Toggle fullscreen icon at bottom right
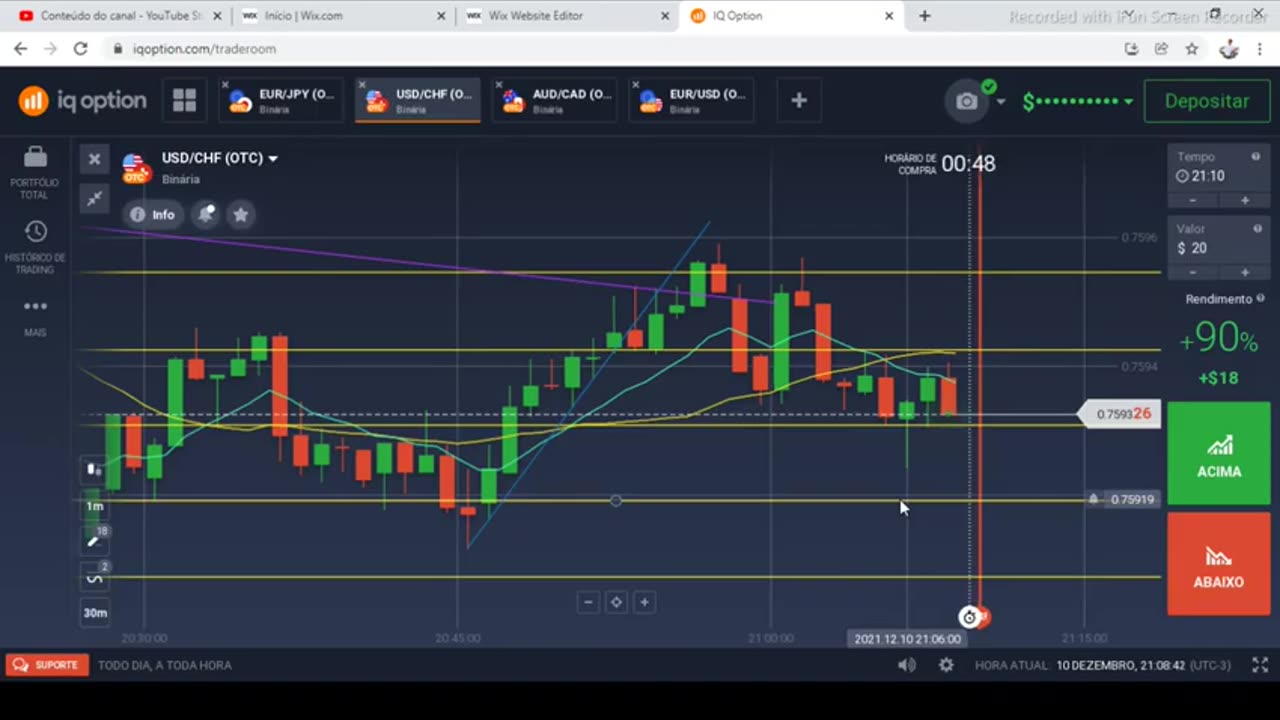Image resolution: width=1280 pixels, height=720 pixels. click(x=1260, y=665)
